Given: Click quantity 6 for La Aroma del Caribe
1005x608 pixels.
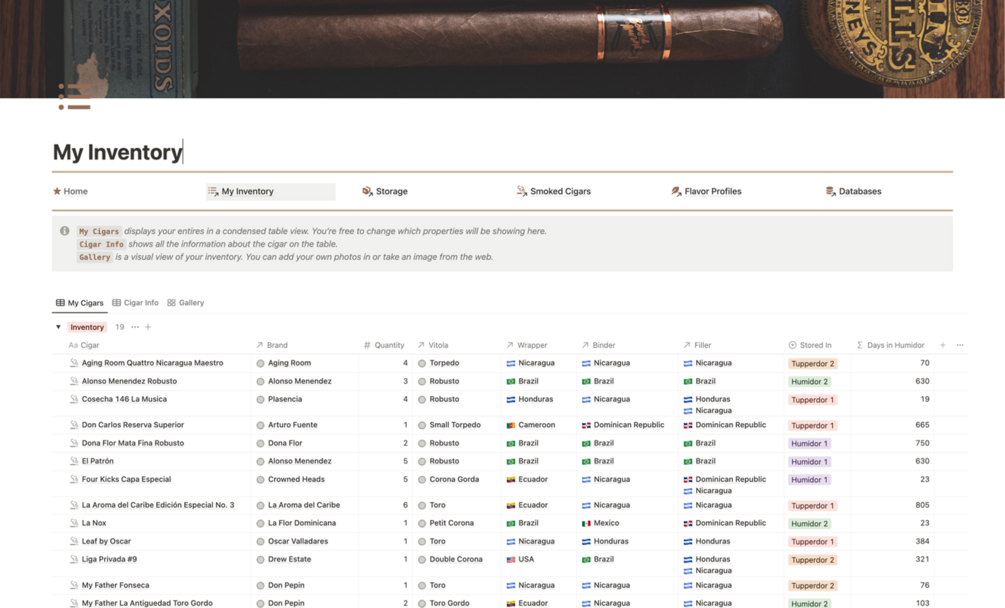Looking at the screenshot, I should (x=405, y=505).
